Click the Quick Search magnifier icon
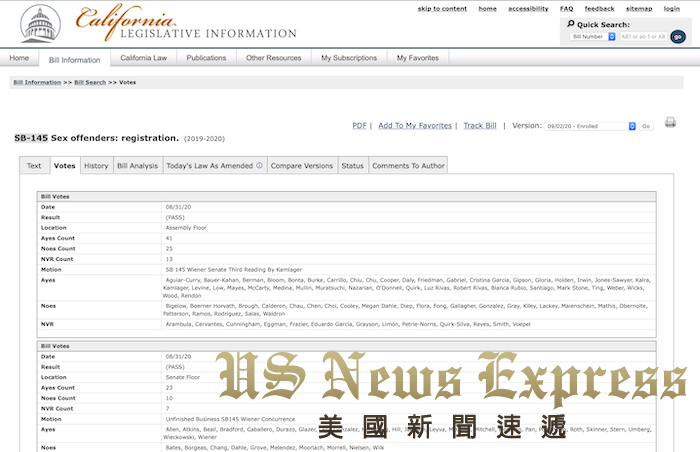Screen dimensions: 700x452 coord(571,24)
